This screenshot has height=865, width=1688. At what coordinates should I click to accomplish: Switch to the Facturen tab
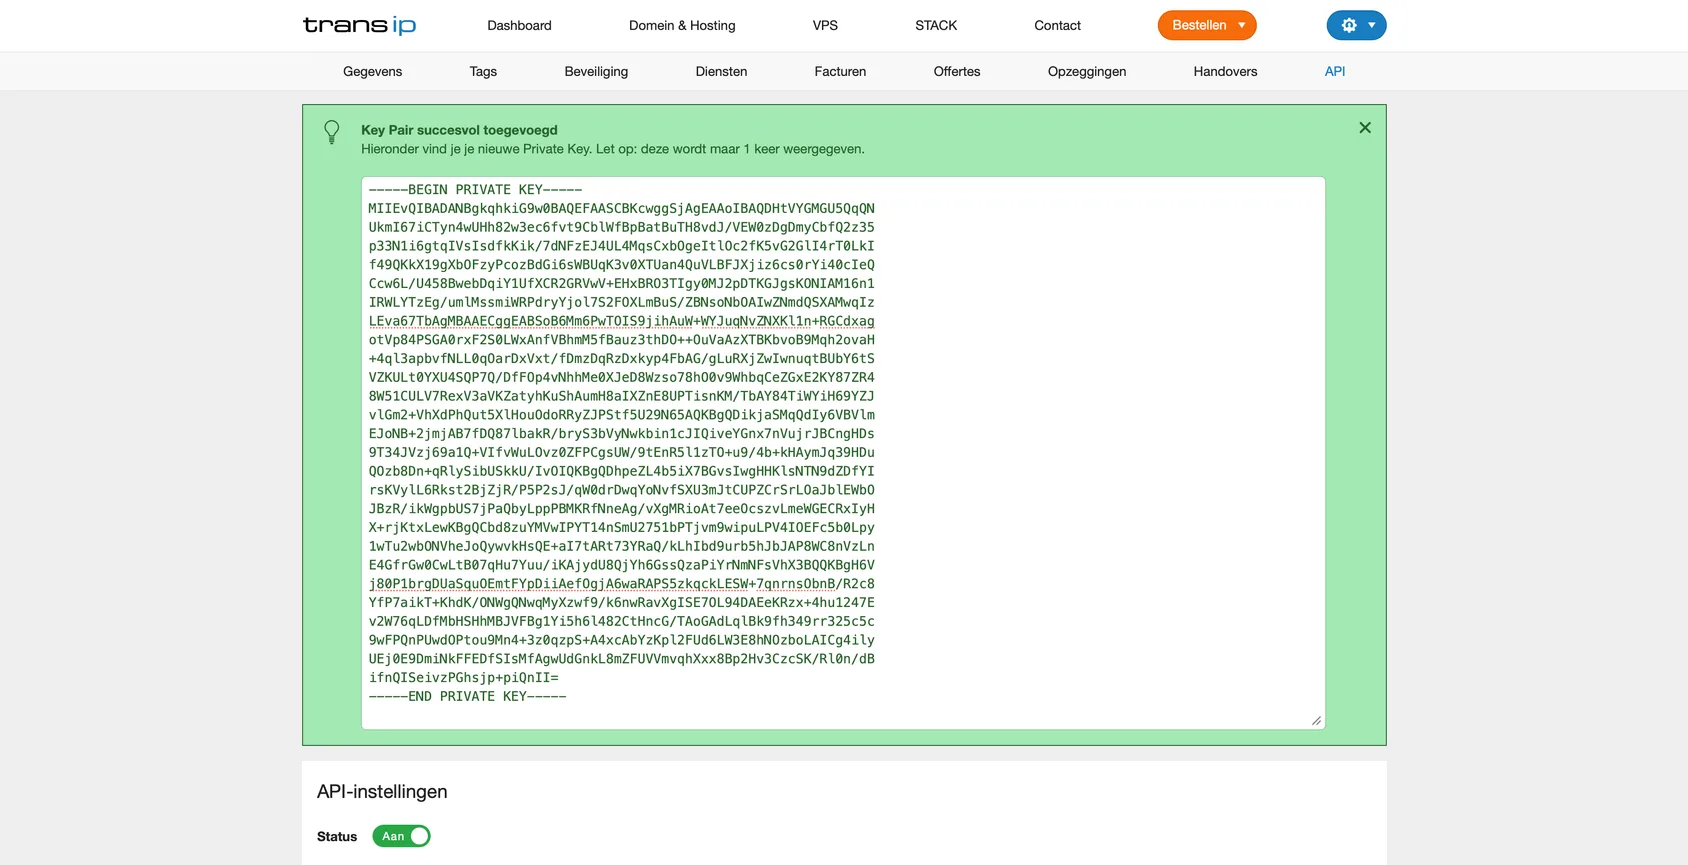click(x=840, y=72)
